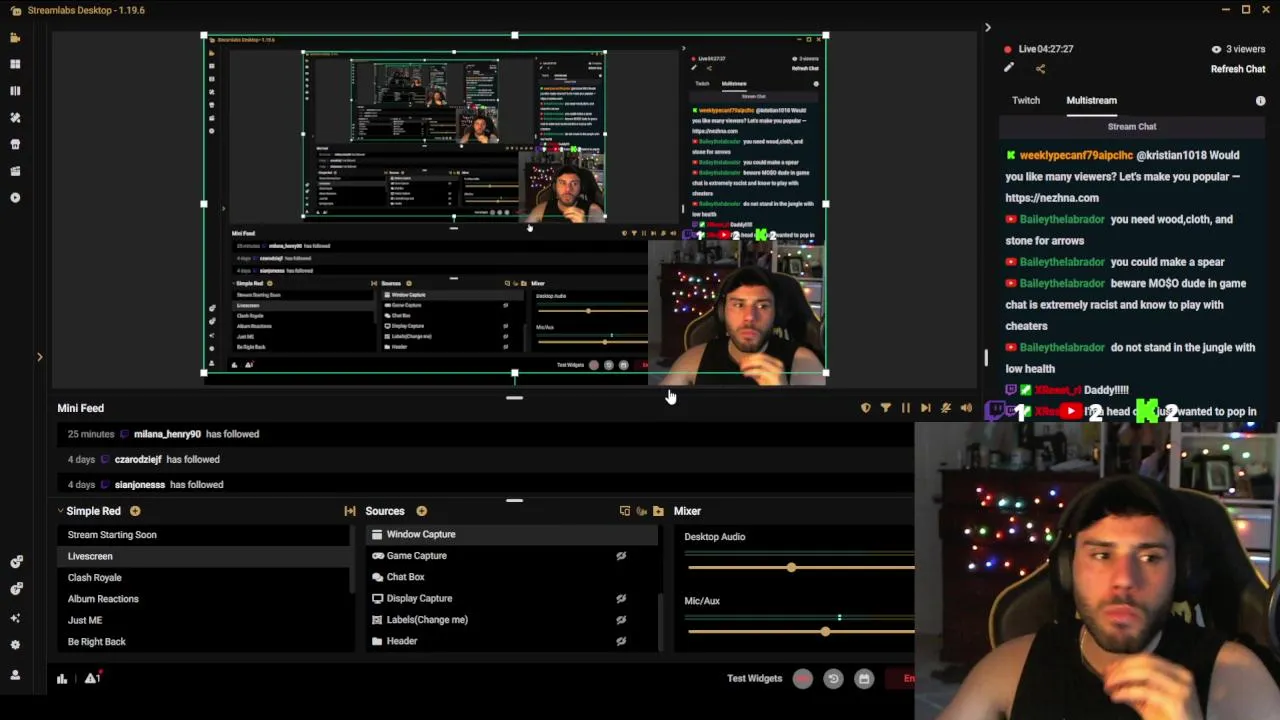Viewport: 1280px width, 720px height.
Task: Add a source folder icon
Action: pyautogui.click(x=658, y=511)
